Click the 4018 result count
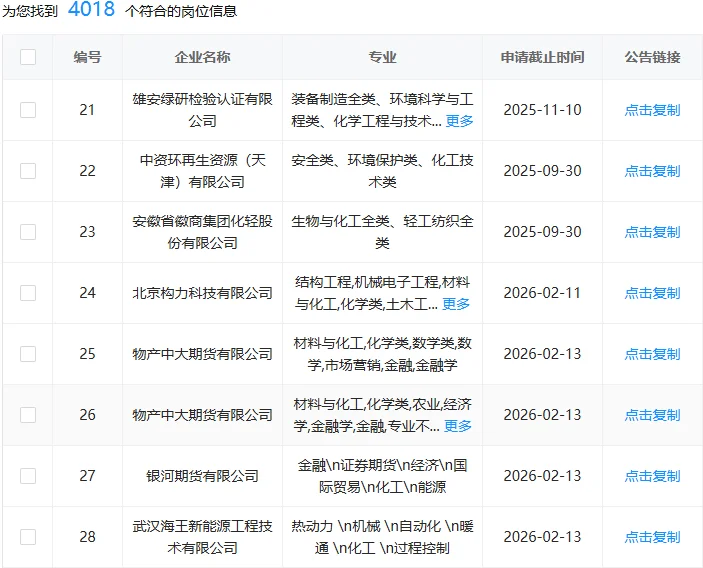Screen dimensions: 703x568 point(91,9)
